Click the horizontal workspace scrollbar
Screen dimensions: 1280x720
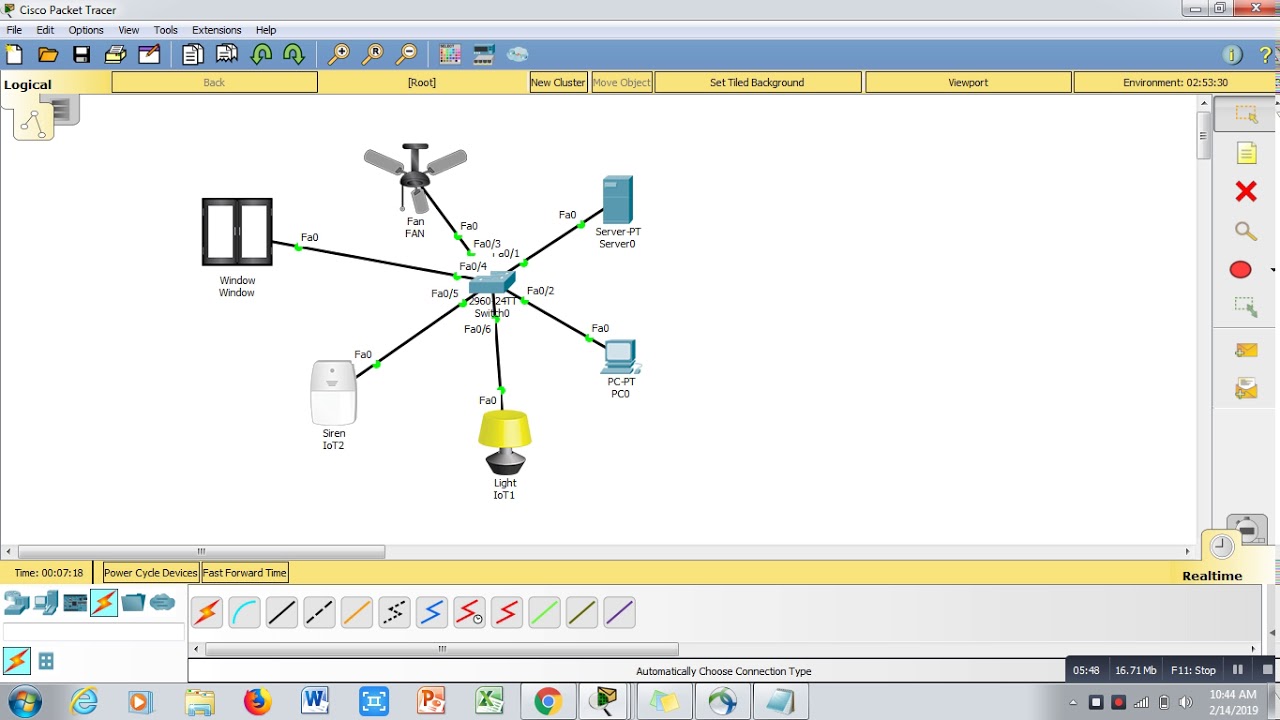click(x=201, y=551)
